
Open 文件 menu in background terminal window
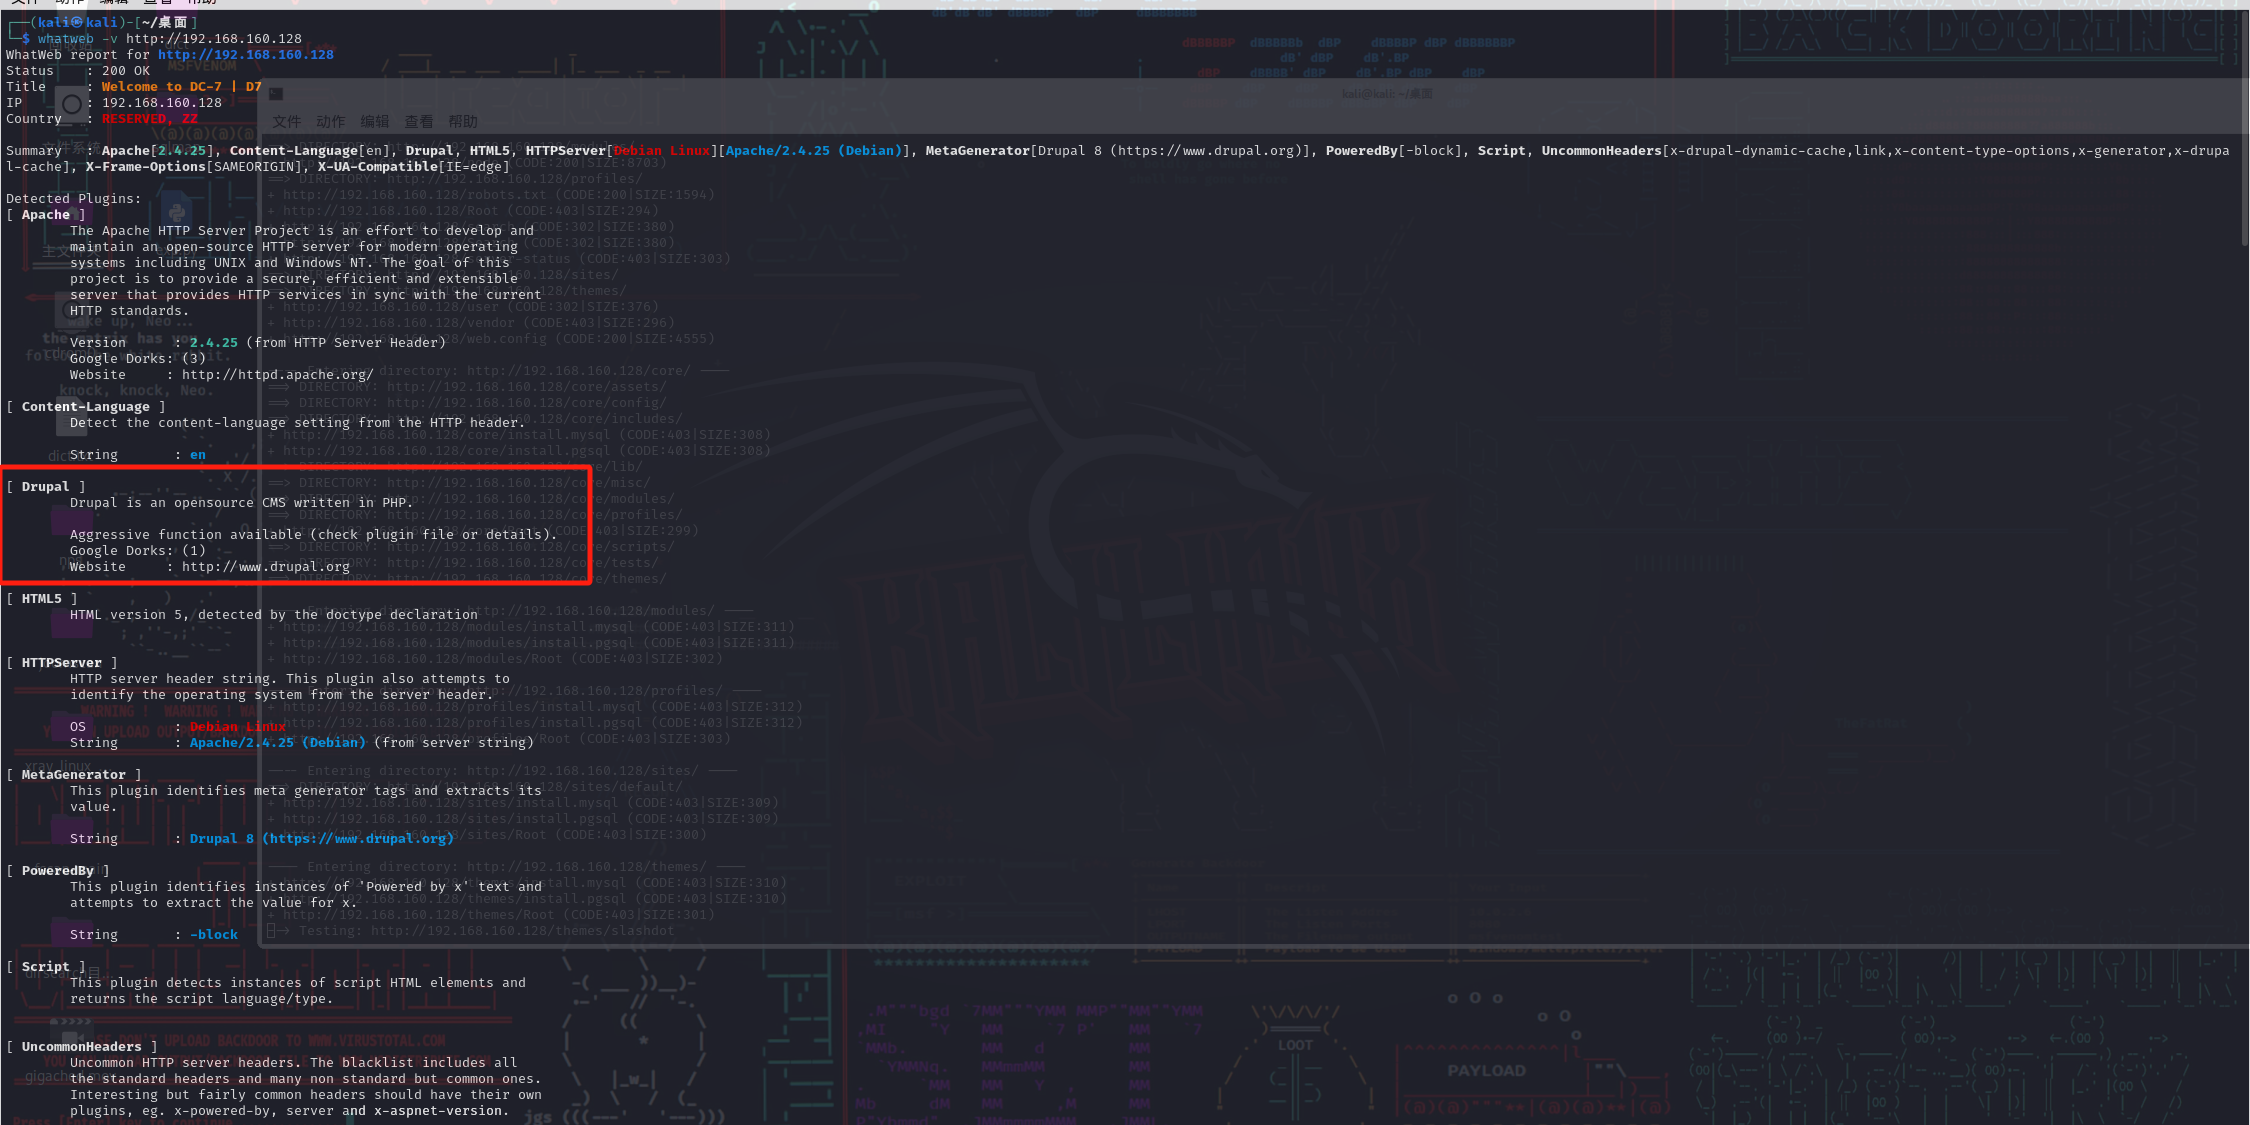(286, 122)
